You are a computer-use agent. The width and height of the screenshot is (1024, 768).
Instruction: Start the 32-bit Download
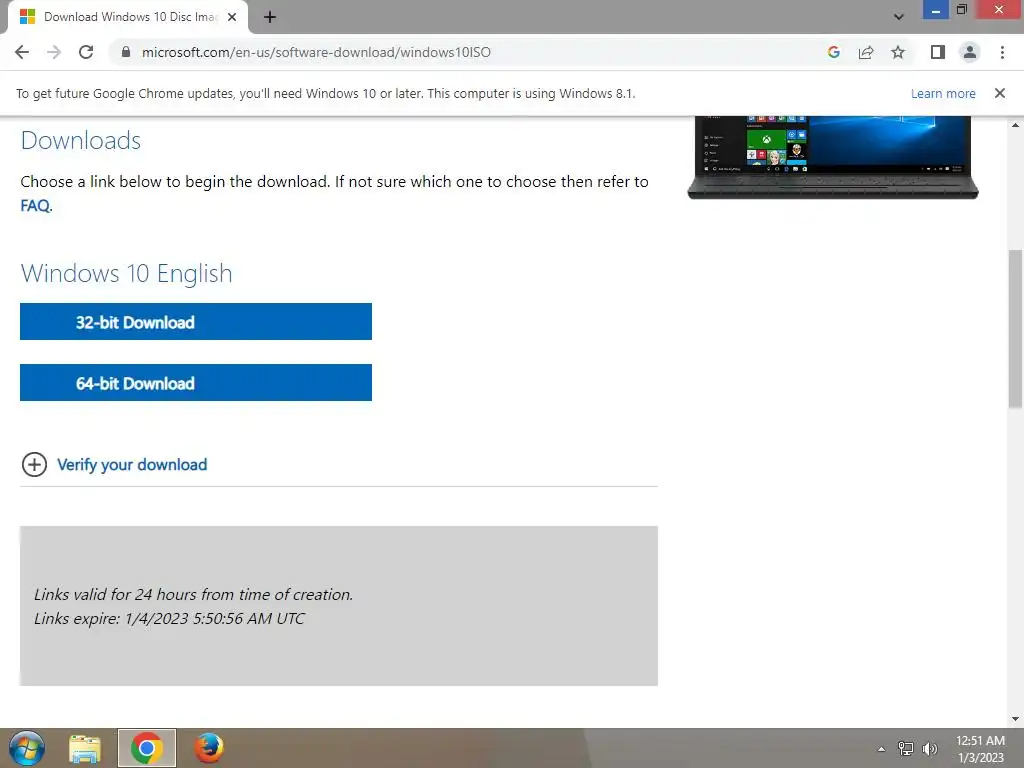pos(196,321)
